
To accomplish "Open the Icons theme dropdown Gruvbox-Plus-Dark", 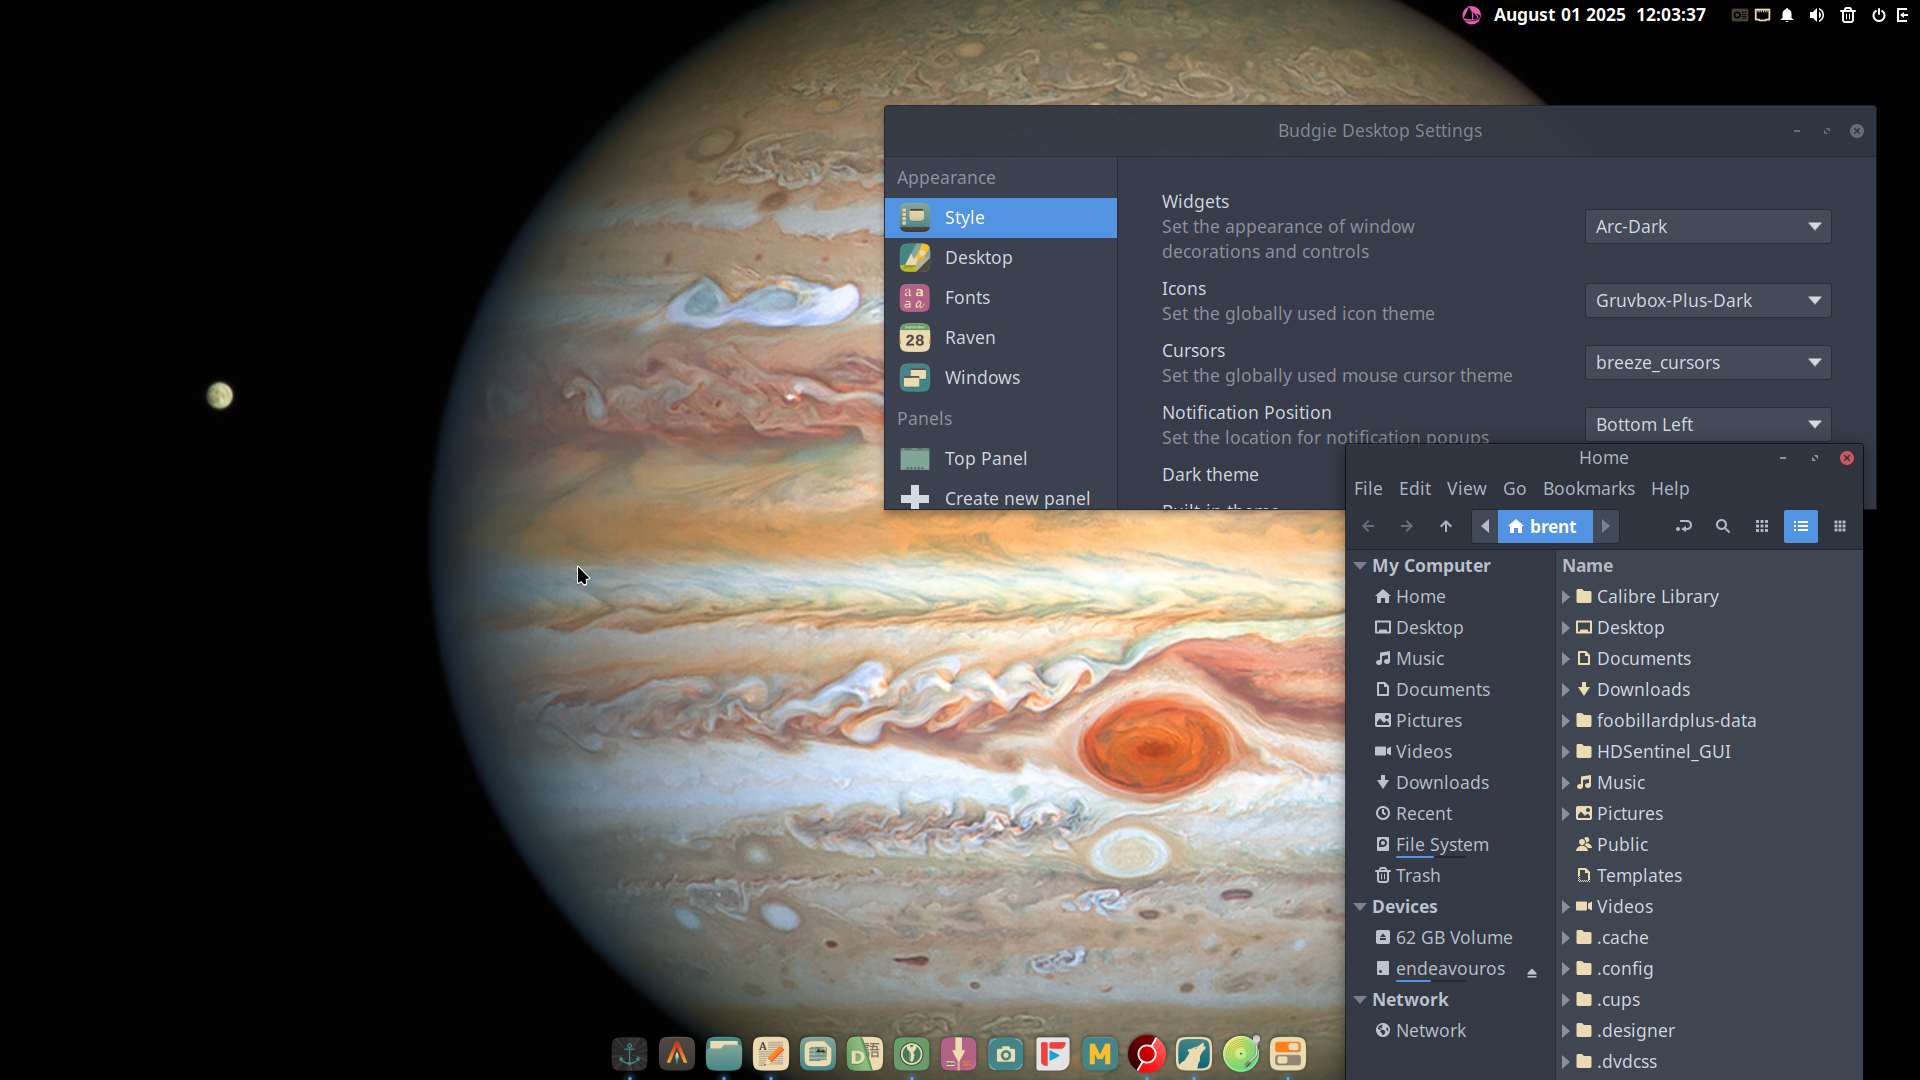I will click(1708, 301).
